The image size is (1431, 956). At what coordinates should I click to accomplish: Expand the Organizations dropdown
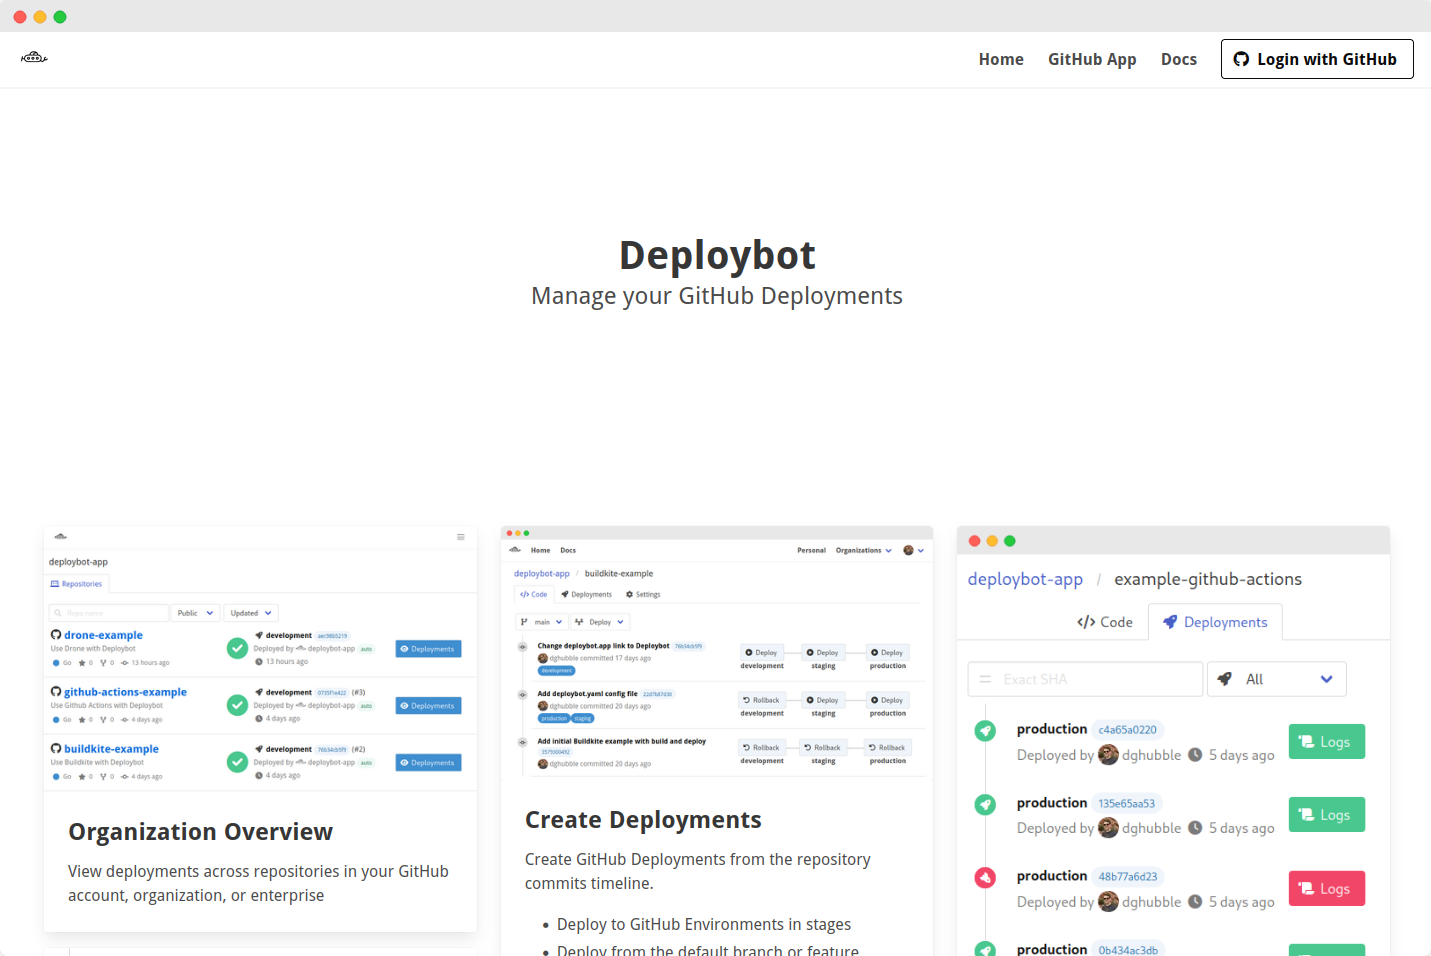tap(863, 550)
